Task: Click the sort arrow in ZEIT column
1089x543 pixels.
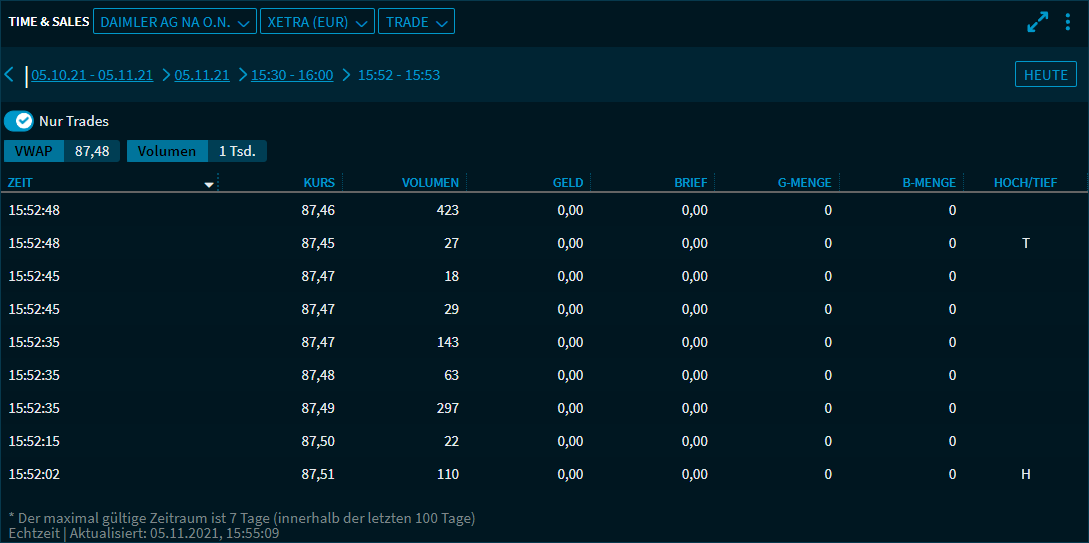Action: [x=209, y=184]
